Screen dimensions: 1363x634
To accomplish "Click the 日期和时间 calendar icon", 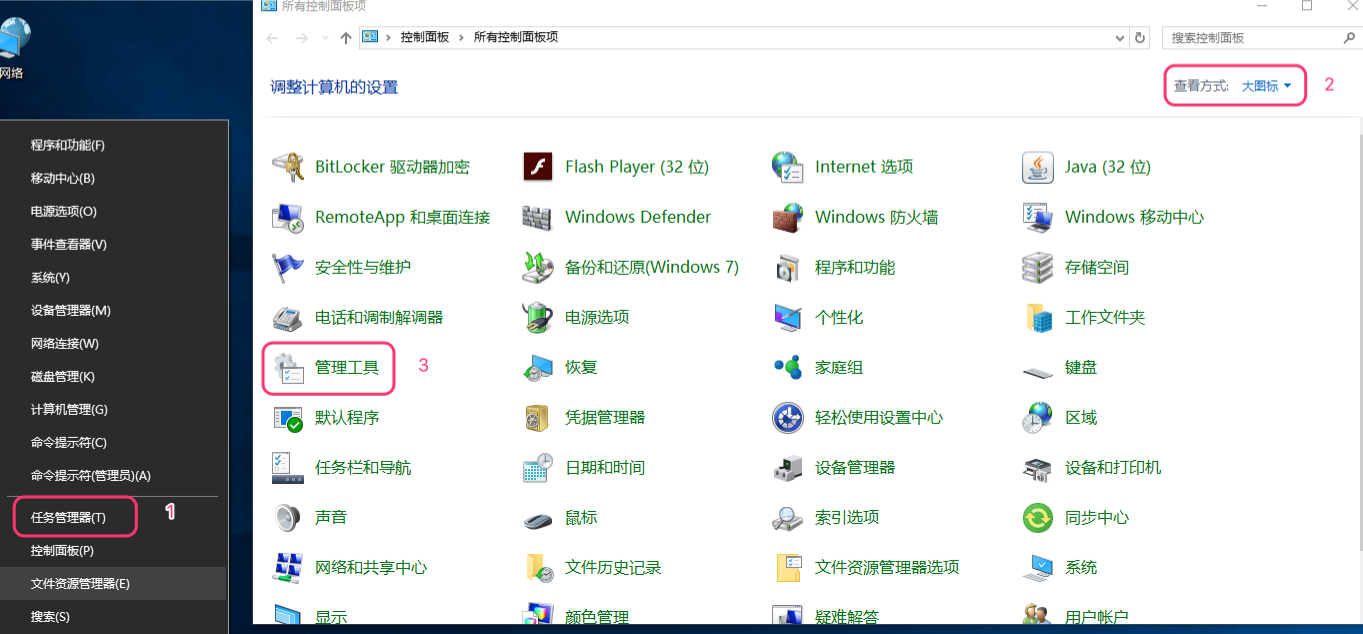I will (x=538, y=468).
